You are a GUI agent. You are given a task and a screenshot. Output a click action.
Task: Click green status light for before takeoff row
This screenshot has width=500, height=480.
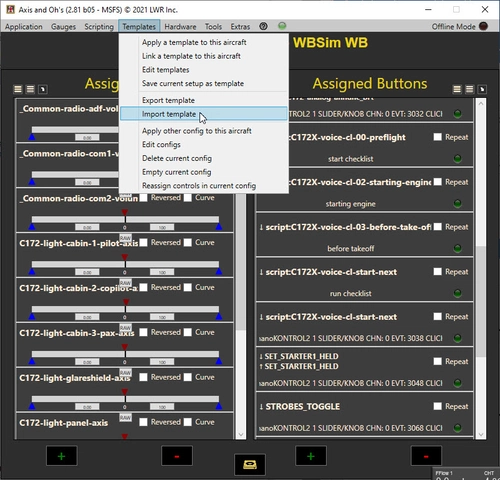tap(458, 248)
